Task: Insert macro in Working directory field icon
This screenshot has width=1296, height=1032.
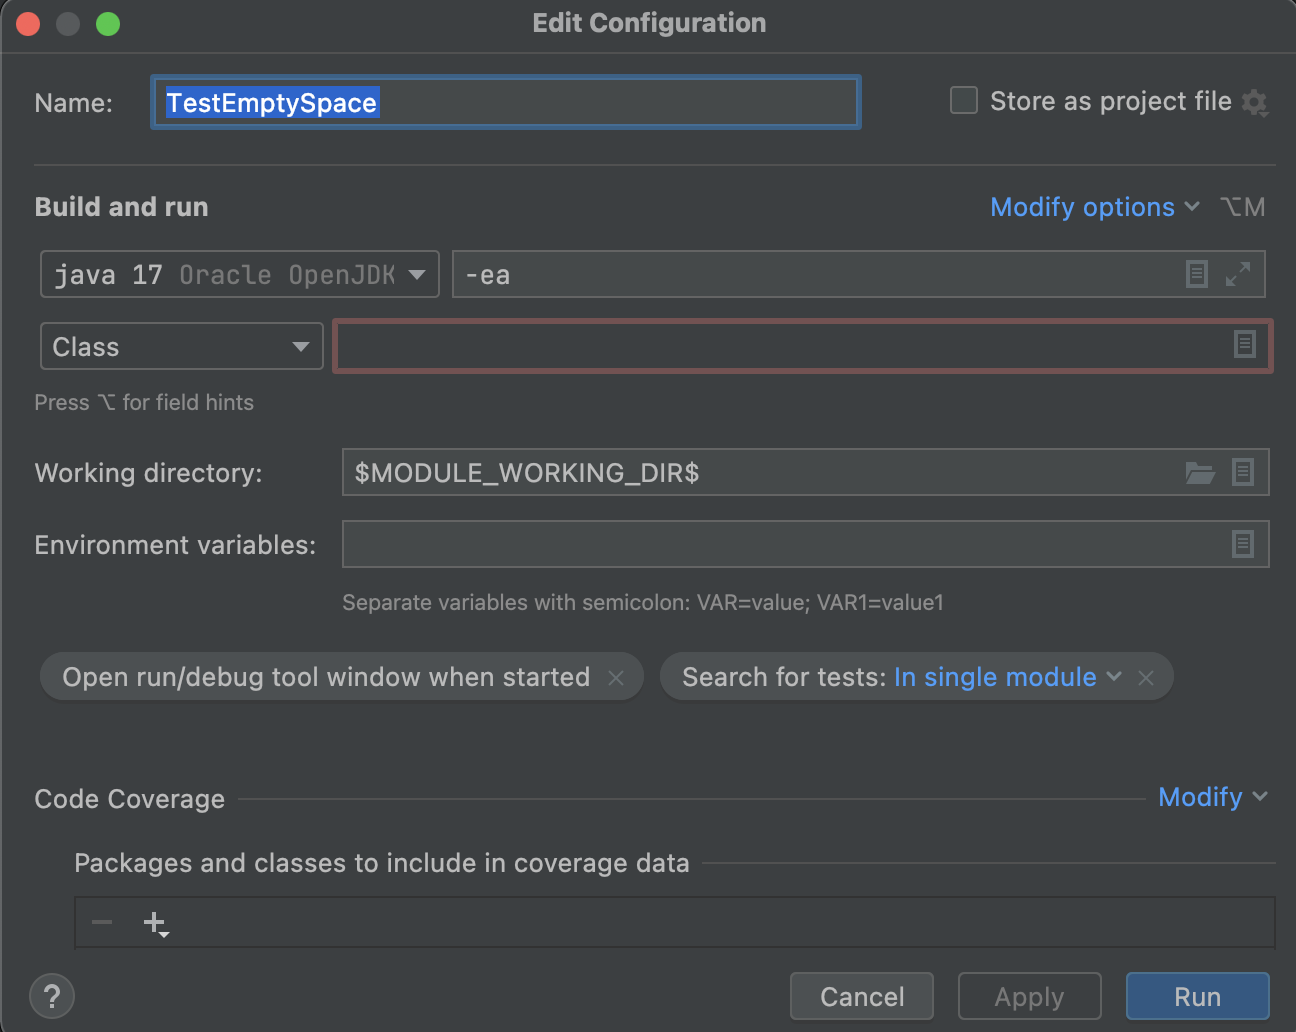Action: (x=1243, y=472)
